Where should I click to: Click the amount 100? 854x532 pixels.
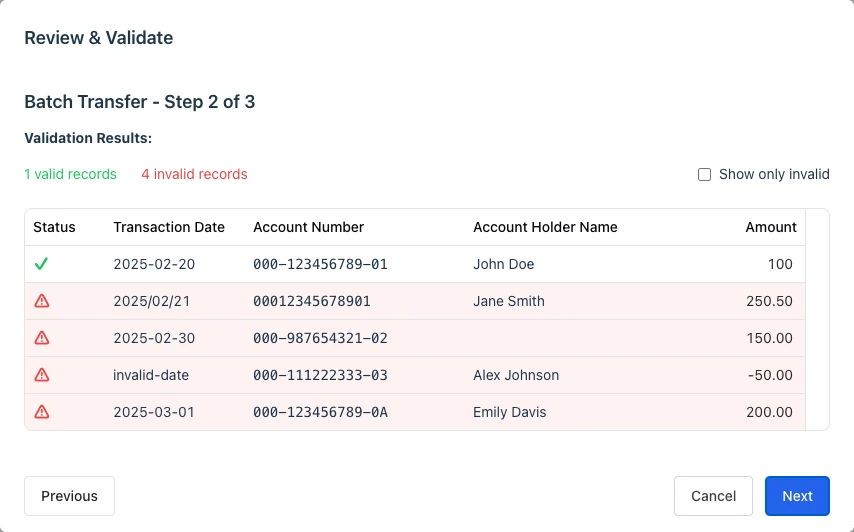tap(780, 264)
